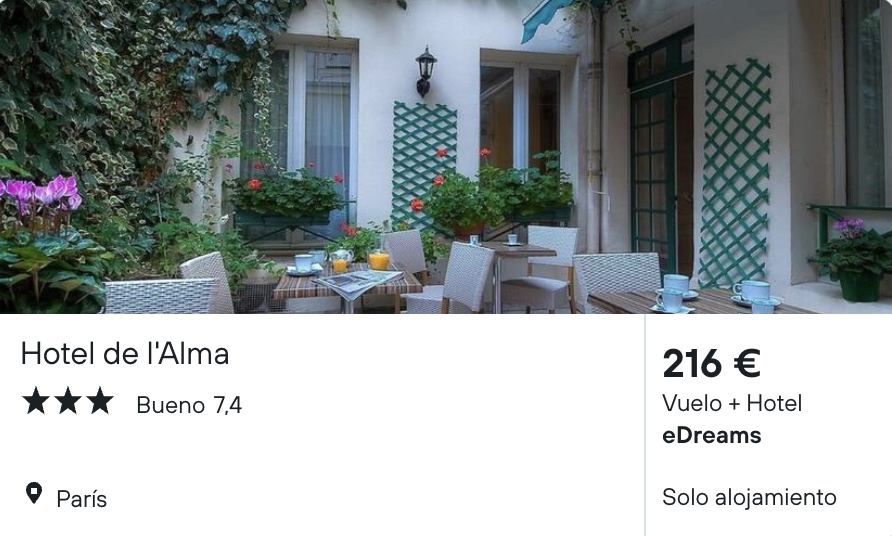The image size is (892, 536).
Task: Select the Vuelo + Hotel label
Action: [732, 403]
